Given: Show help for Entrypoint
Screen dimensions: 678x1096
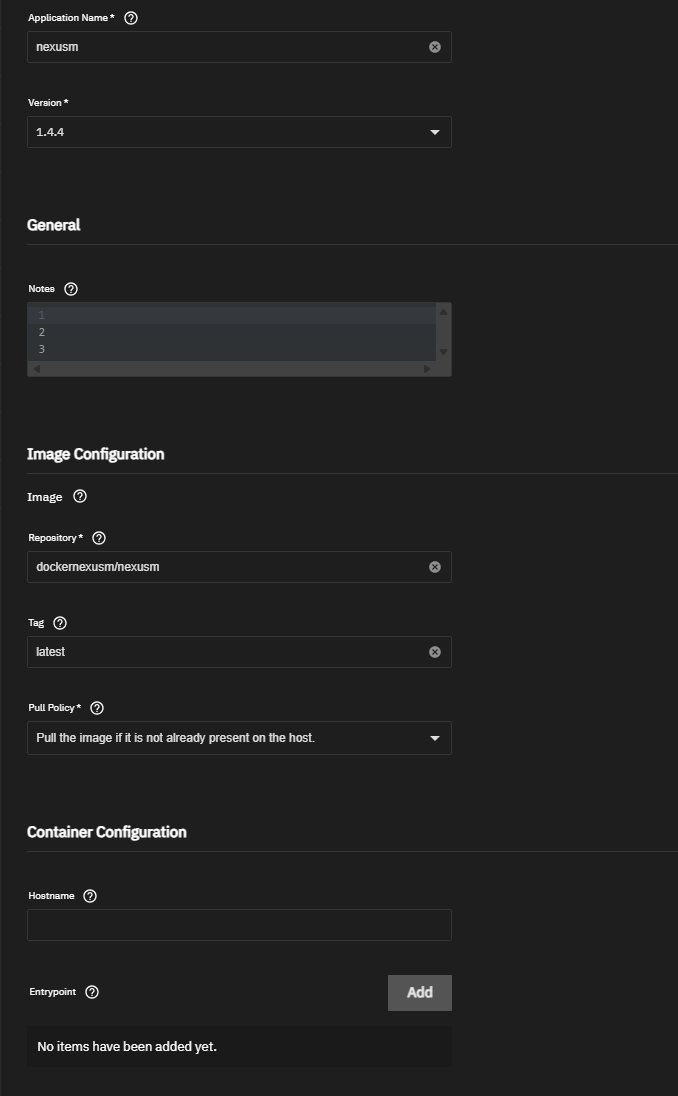Looking at the screenshot, I should click(x=92, y=992).
